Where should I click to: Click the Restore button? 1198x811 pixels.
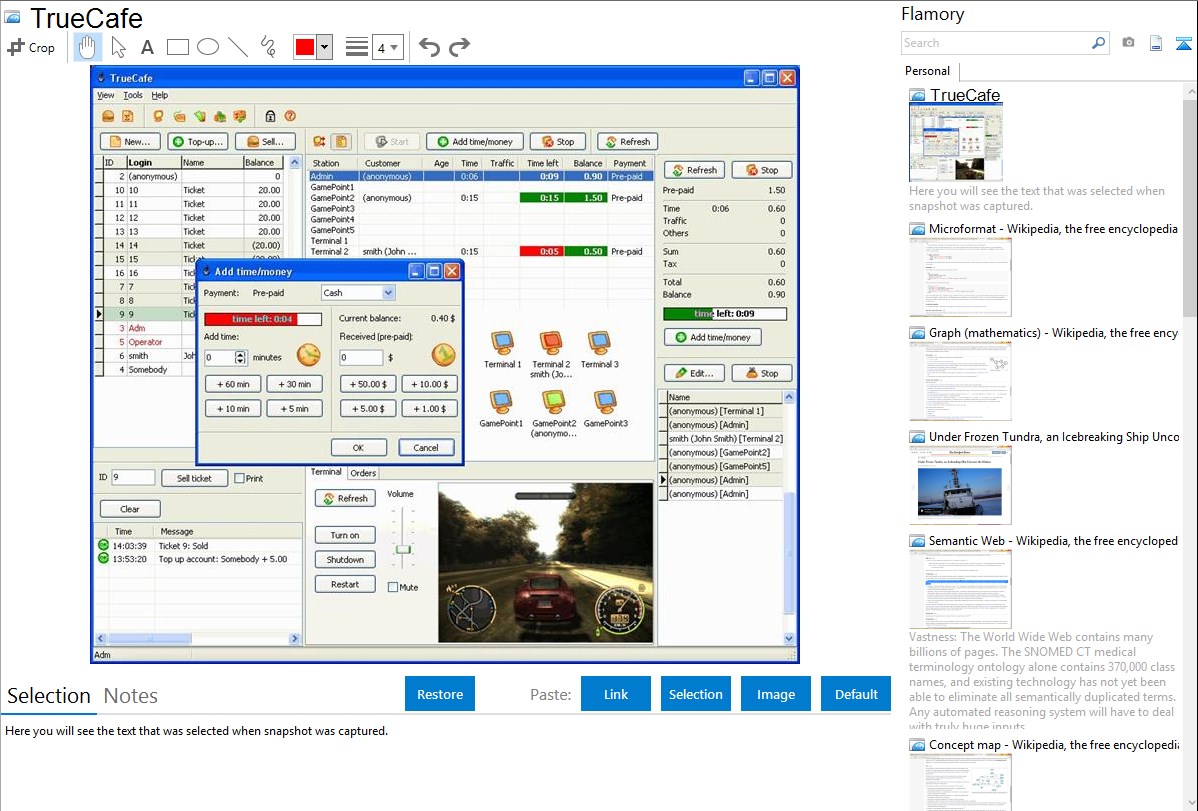pyautogui.click(x=440, y=694)
